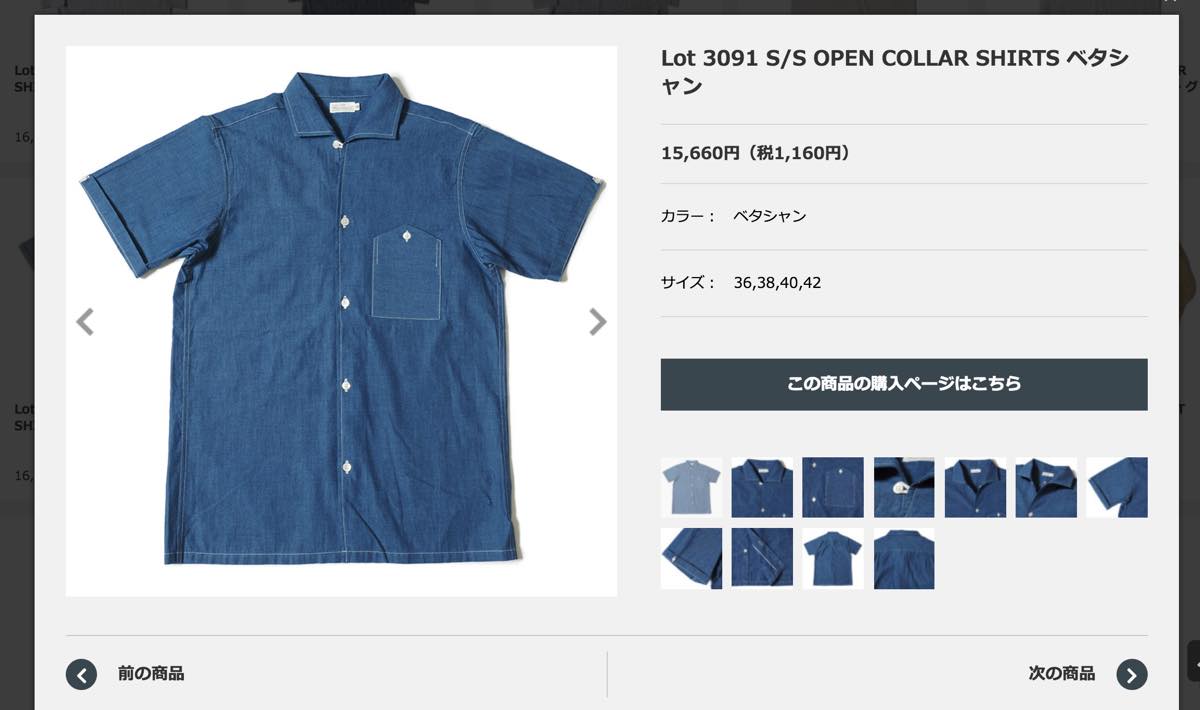Select the fifth thumbnail showing open collar
The width and height of the screenshot is (1200, 710).
[975, 487]
